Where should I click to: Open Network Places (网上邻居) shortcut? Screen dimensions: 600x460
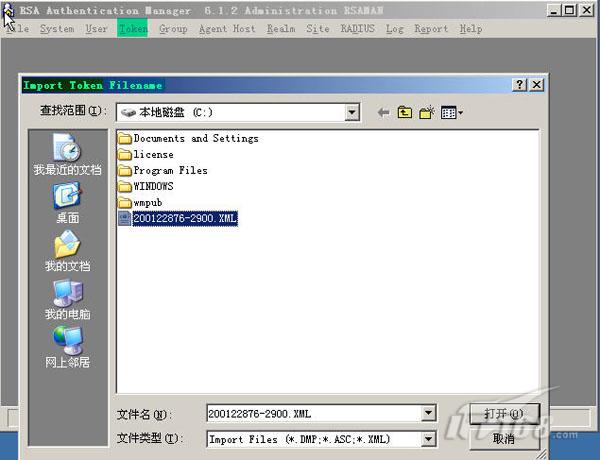67,347
